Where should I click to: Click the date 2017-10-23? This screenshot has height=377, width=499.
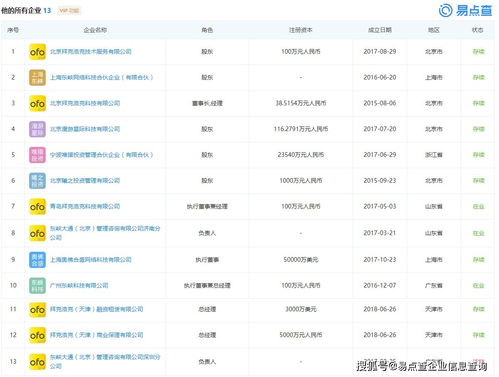click(380, 260)
